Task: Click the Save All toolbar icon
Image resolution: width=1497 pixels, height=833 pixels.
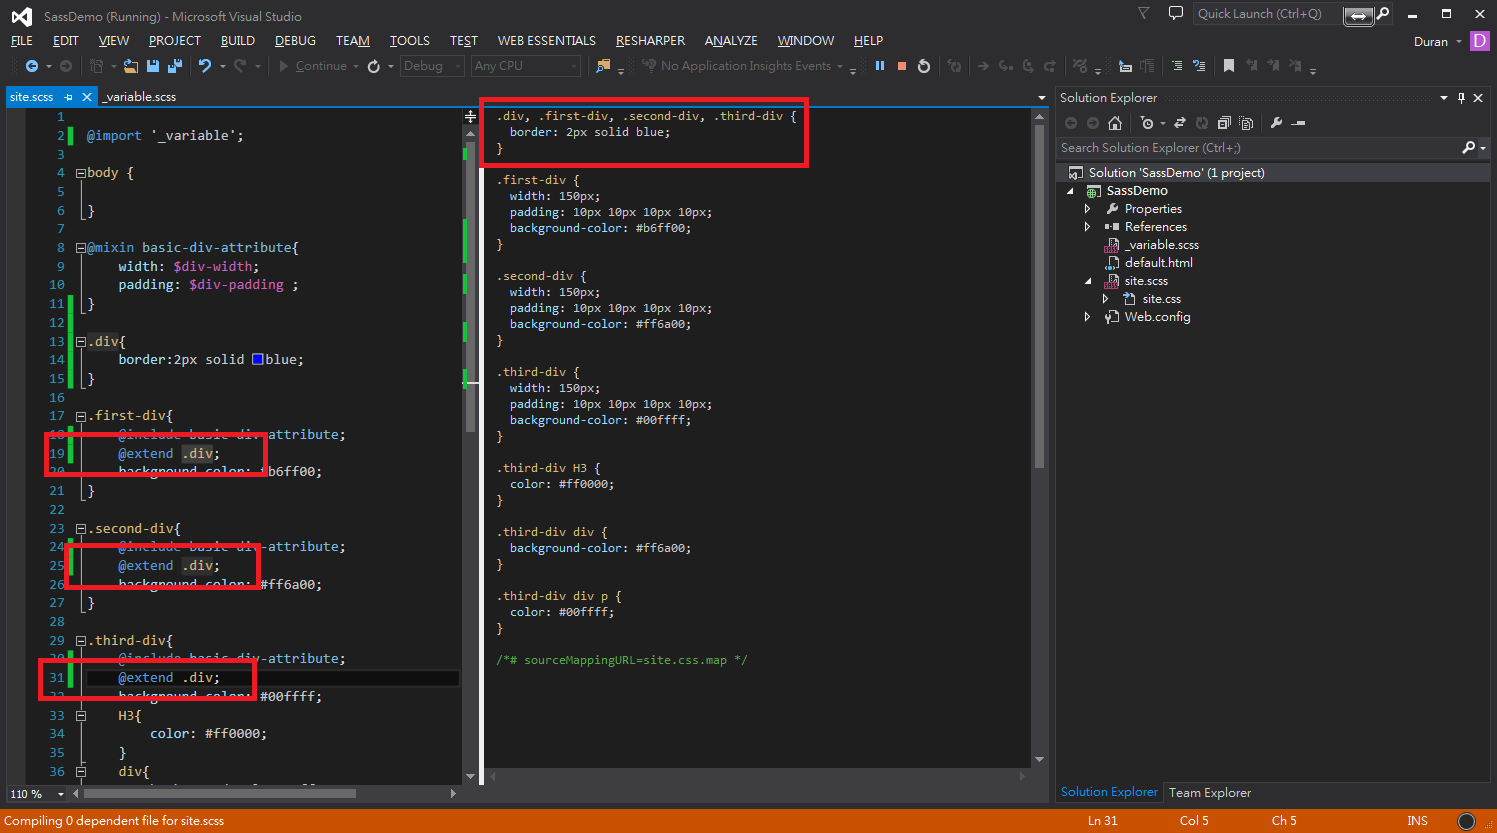Action: [x=175, y=66]
